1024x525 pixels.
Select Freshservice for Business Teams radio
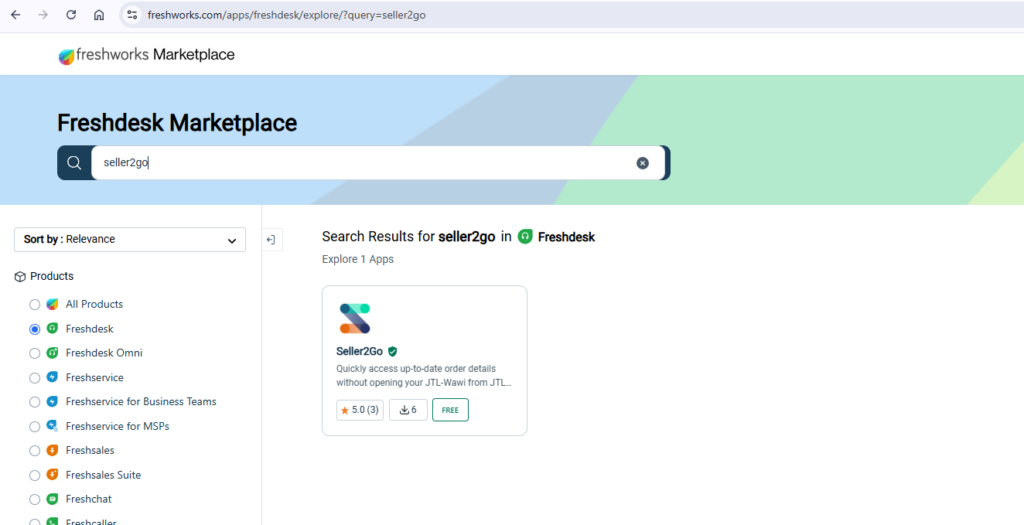(35, 402)
